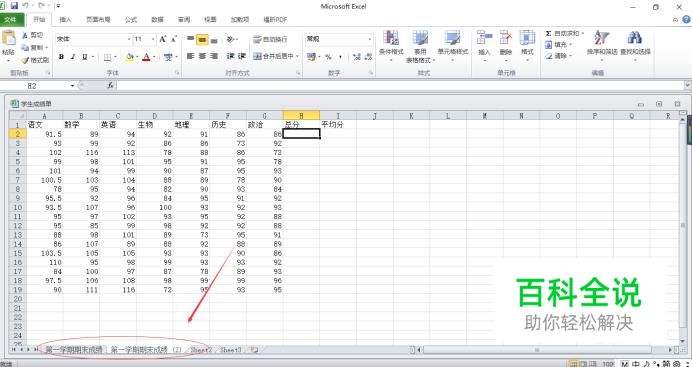Click the Fill Color paint bucket icon
This screenshot has height=367, width=692.
(129, 57)
